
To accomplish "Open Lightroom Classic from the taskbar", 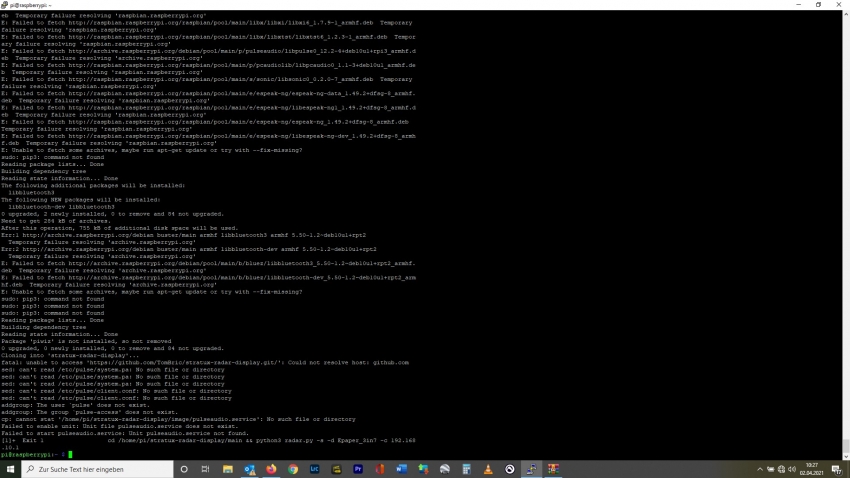I will (x=314, y=469).
